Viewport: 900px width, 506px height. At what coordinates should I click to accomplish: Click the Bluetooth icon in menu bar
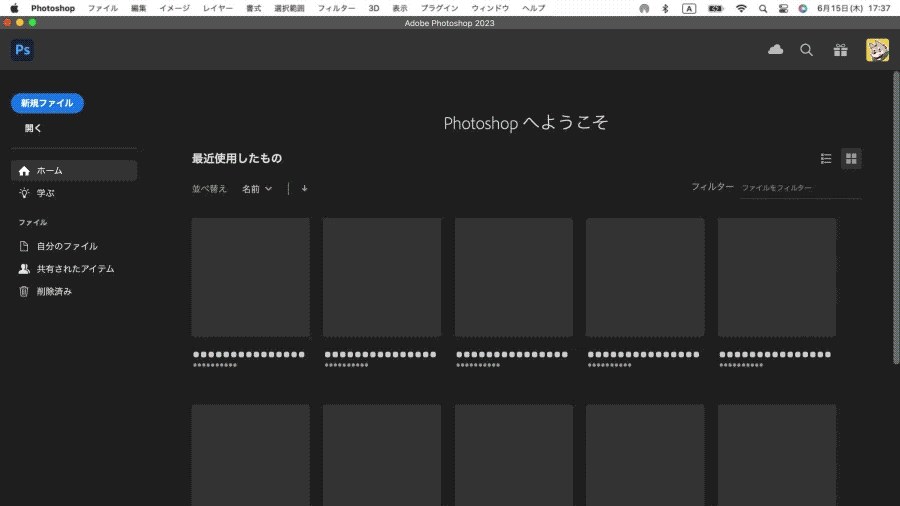pos(665,8)
